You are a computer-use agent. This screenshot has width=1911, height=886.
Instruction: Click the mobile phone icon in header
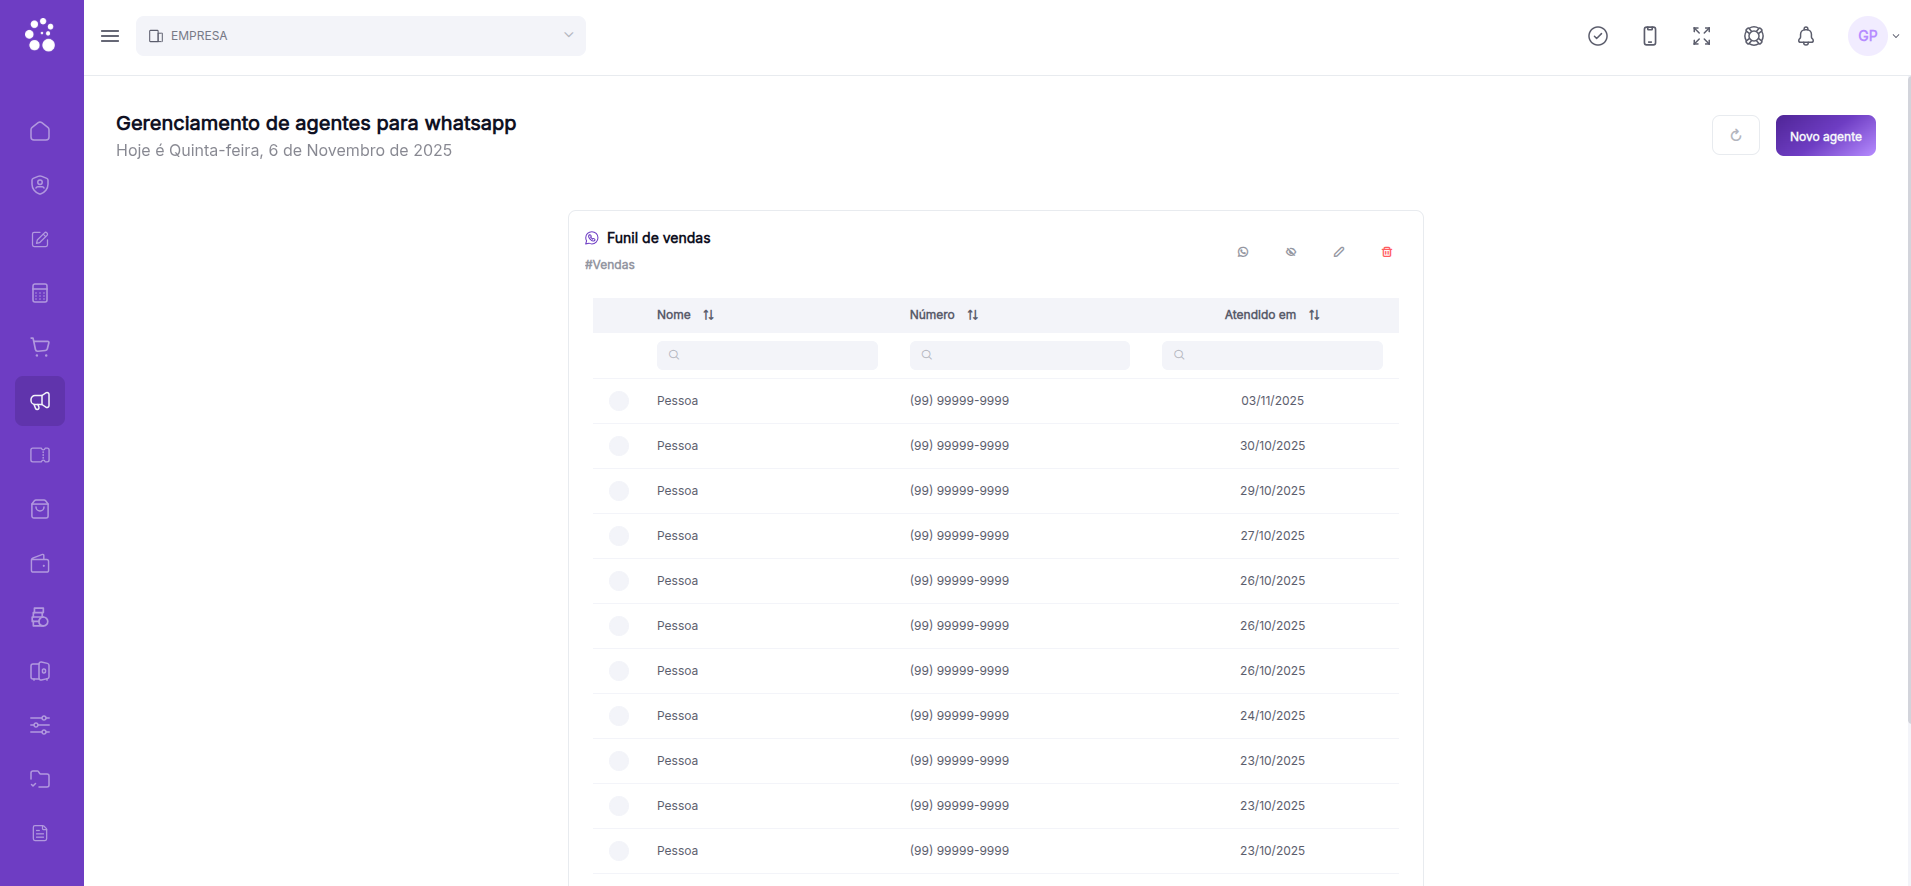pos(1650,36)
